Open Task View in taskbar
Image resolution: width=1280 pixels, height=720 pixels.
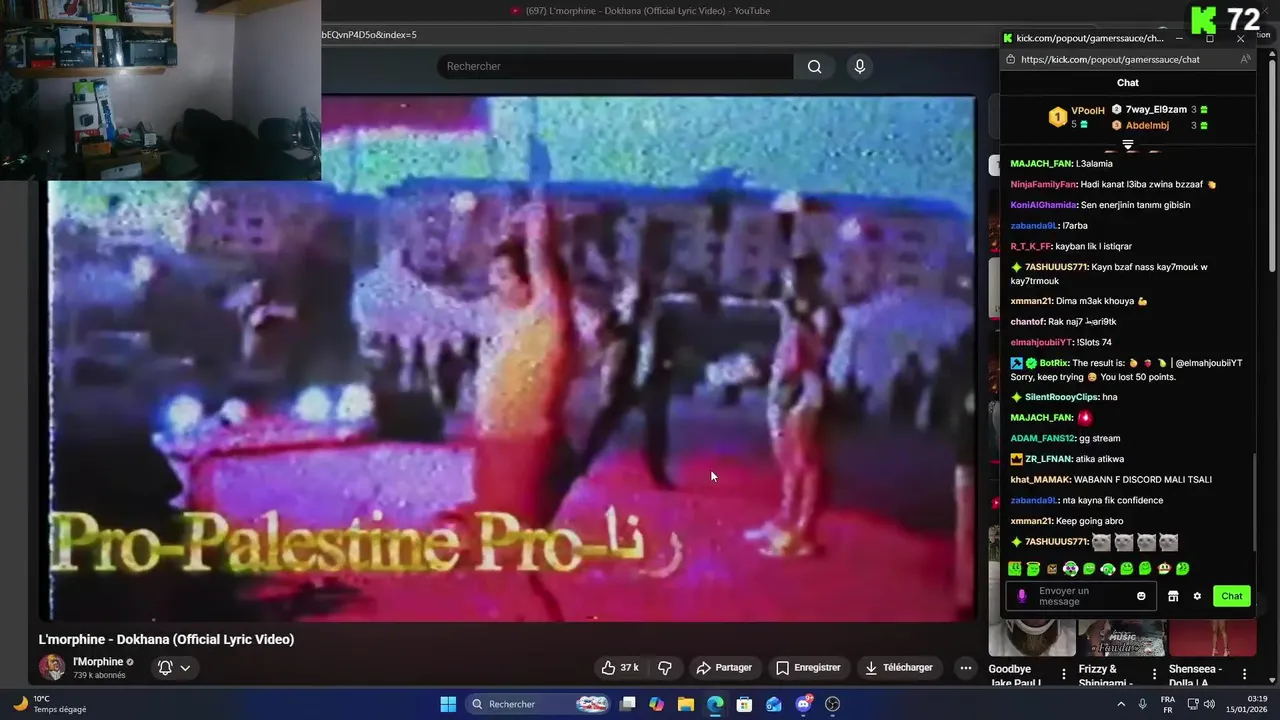click(628, 704)
